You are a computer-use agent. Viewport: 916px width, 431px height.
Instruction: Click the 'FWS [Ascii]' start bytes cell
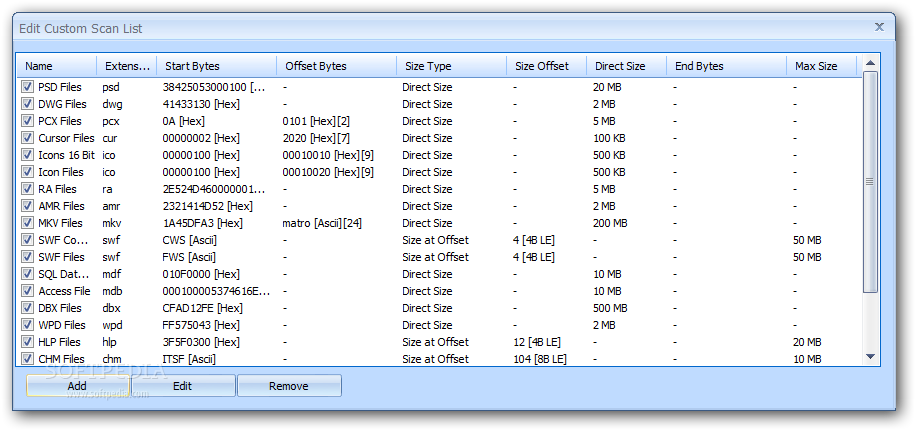(191, 257)
